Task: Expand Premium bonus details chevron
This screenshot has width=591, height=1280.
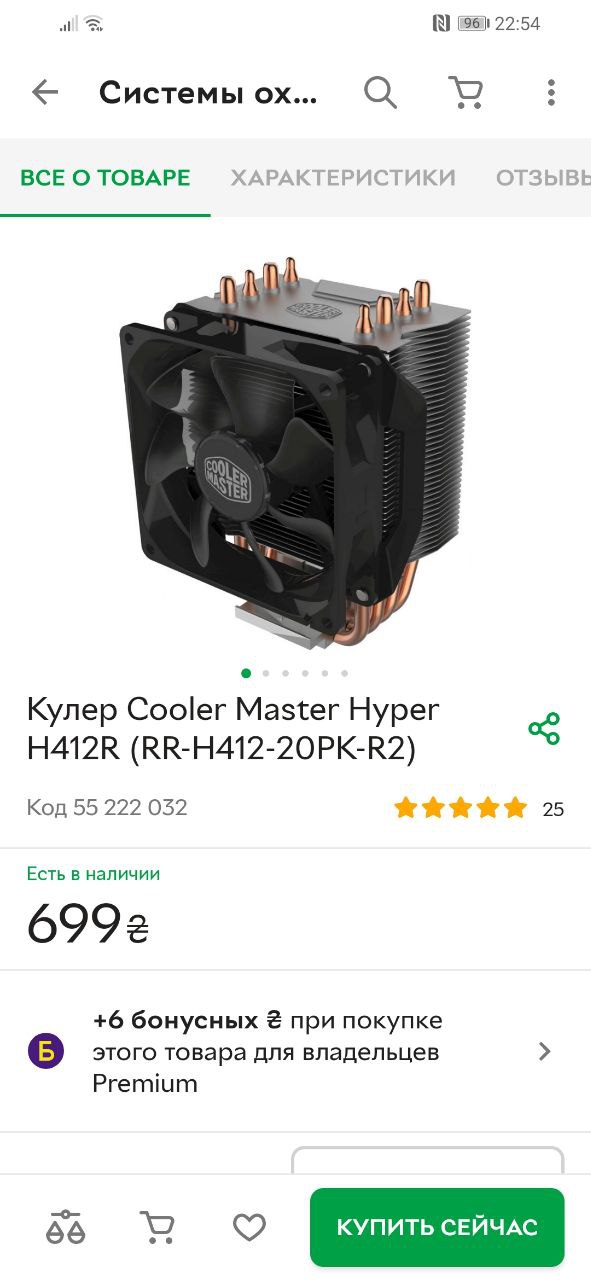Action: pyautogui.click(x=545, y=1051)
